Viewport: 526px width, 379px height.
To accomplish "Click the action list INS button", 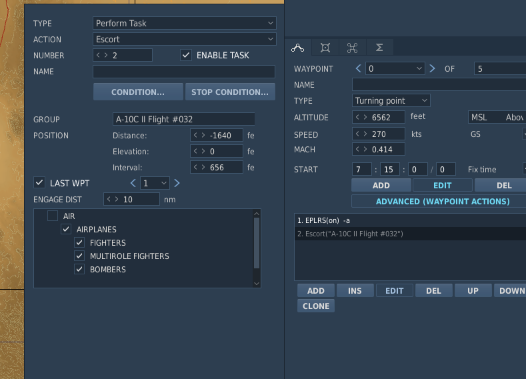I will pos(355,291).
